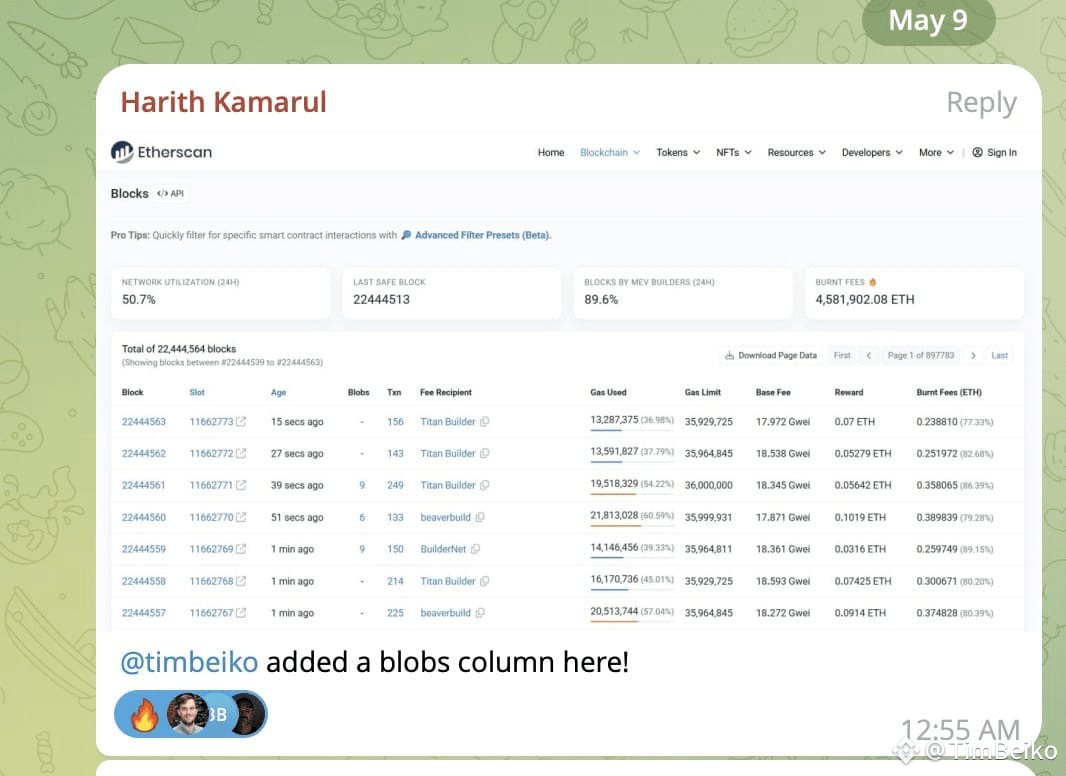Go to next page arrow in pagination
Viewport: 1066px width, 776px height.
(x=973, y=355)
